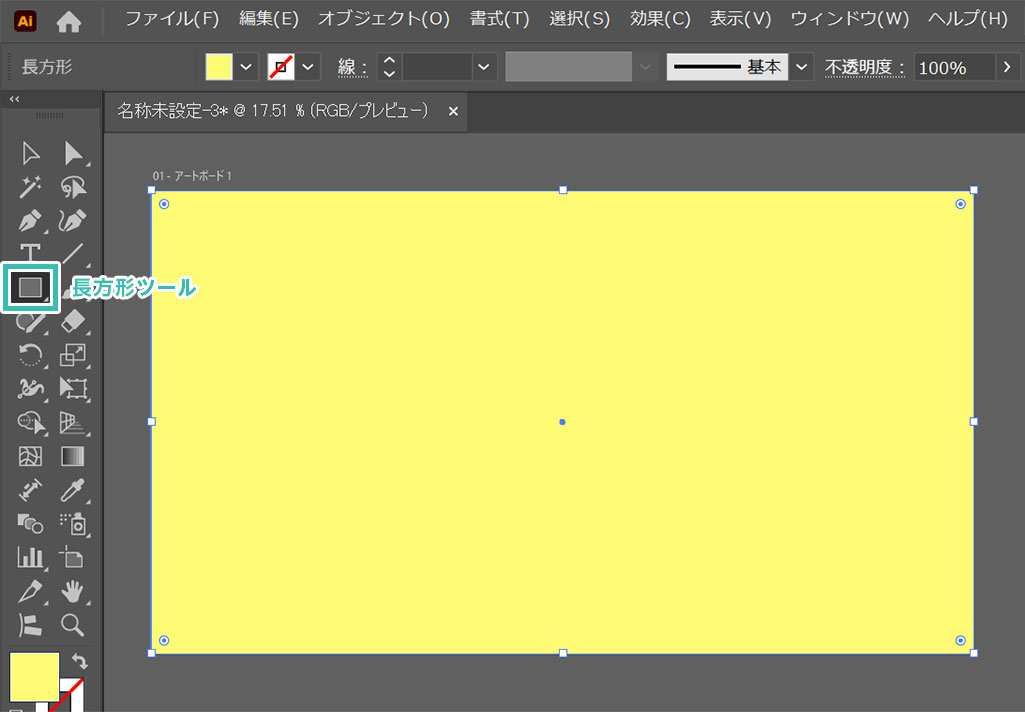Collapse the toolbar with double-arrow icon
Viewport: 1025px width, 712px height.
(x=14, y=99)
